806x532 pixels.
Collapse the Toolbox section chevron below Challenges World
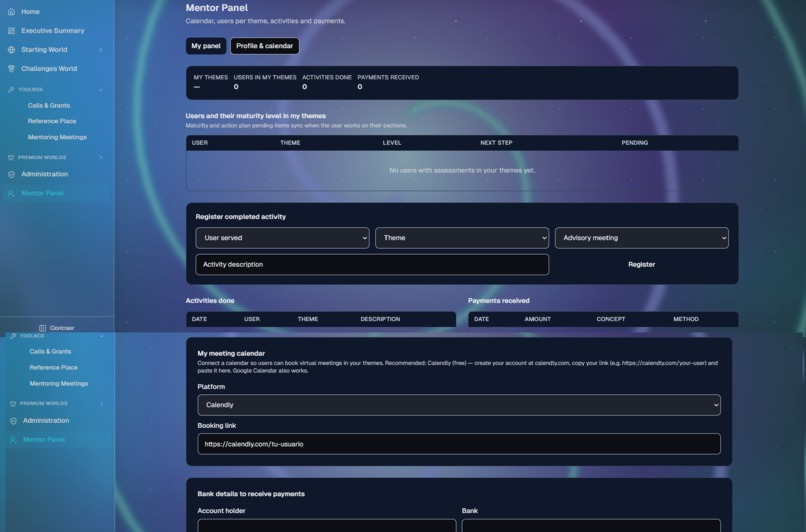click(x=101, y=89)
